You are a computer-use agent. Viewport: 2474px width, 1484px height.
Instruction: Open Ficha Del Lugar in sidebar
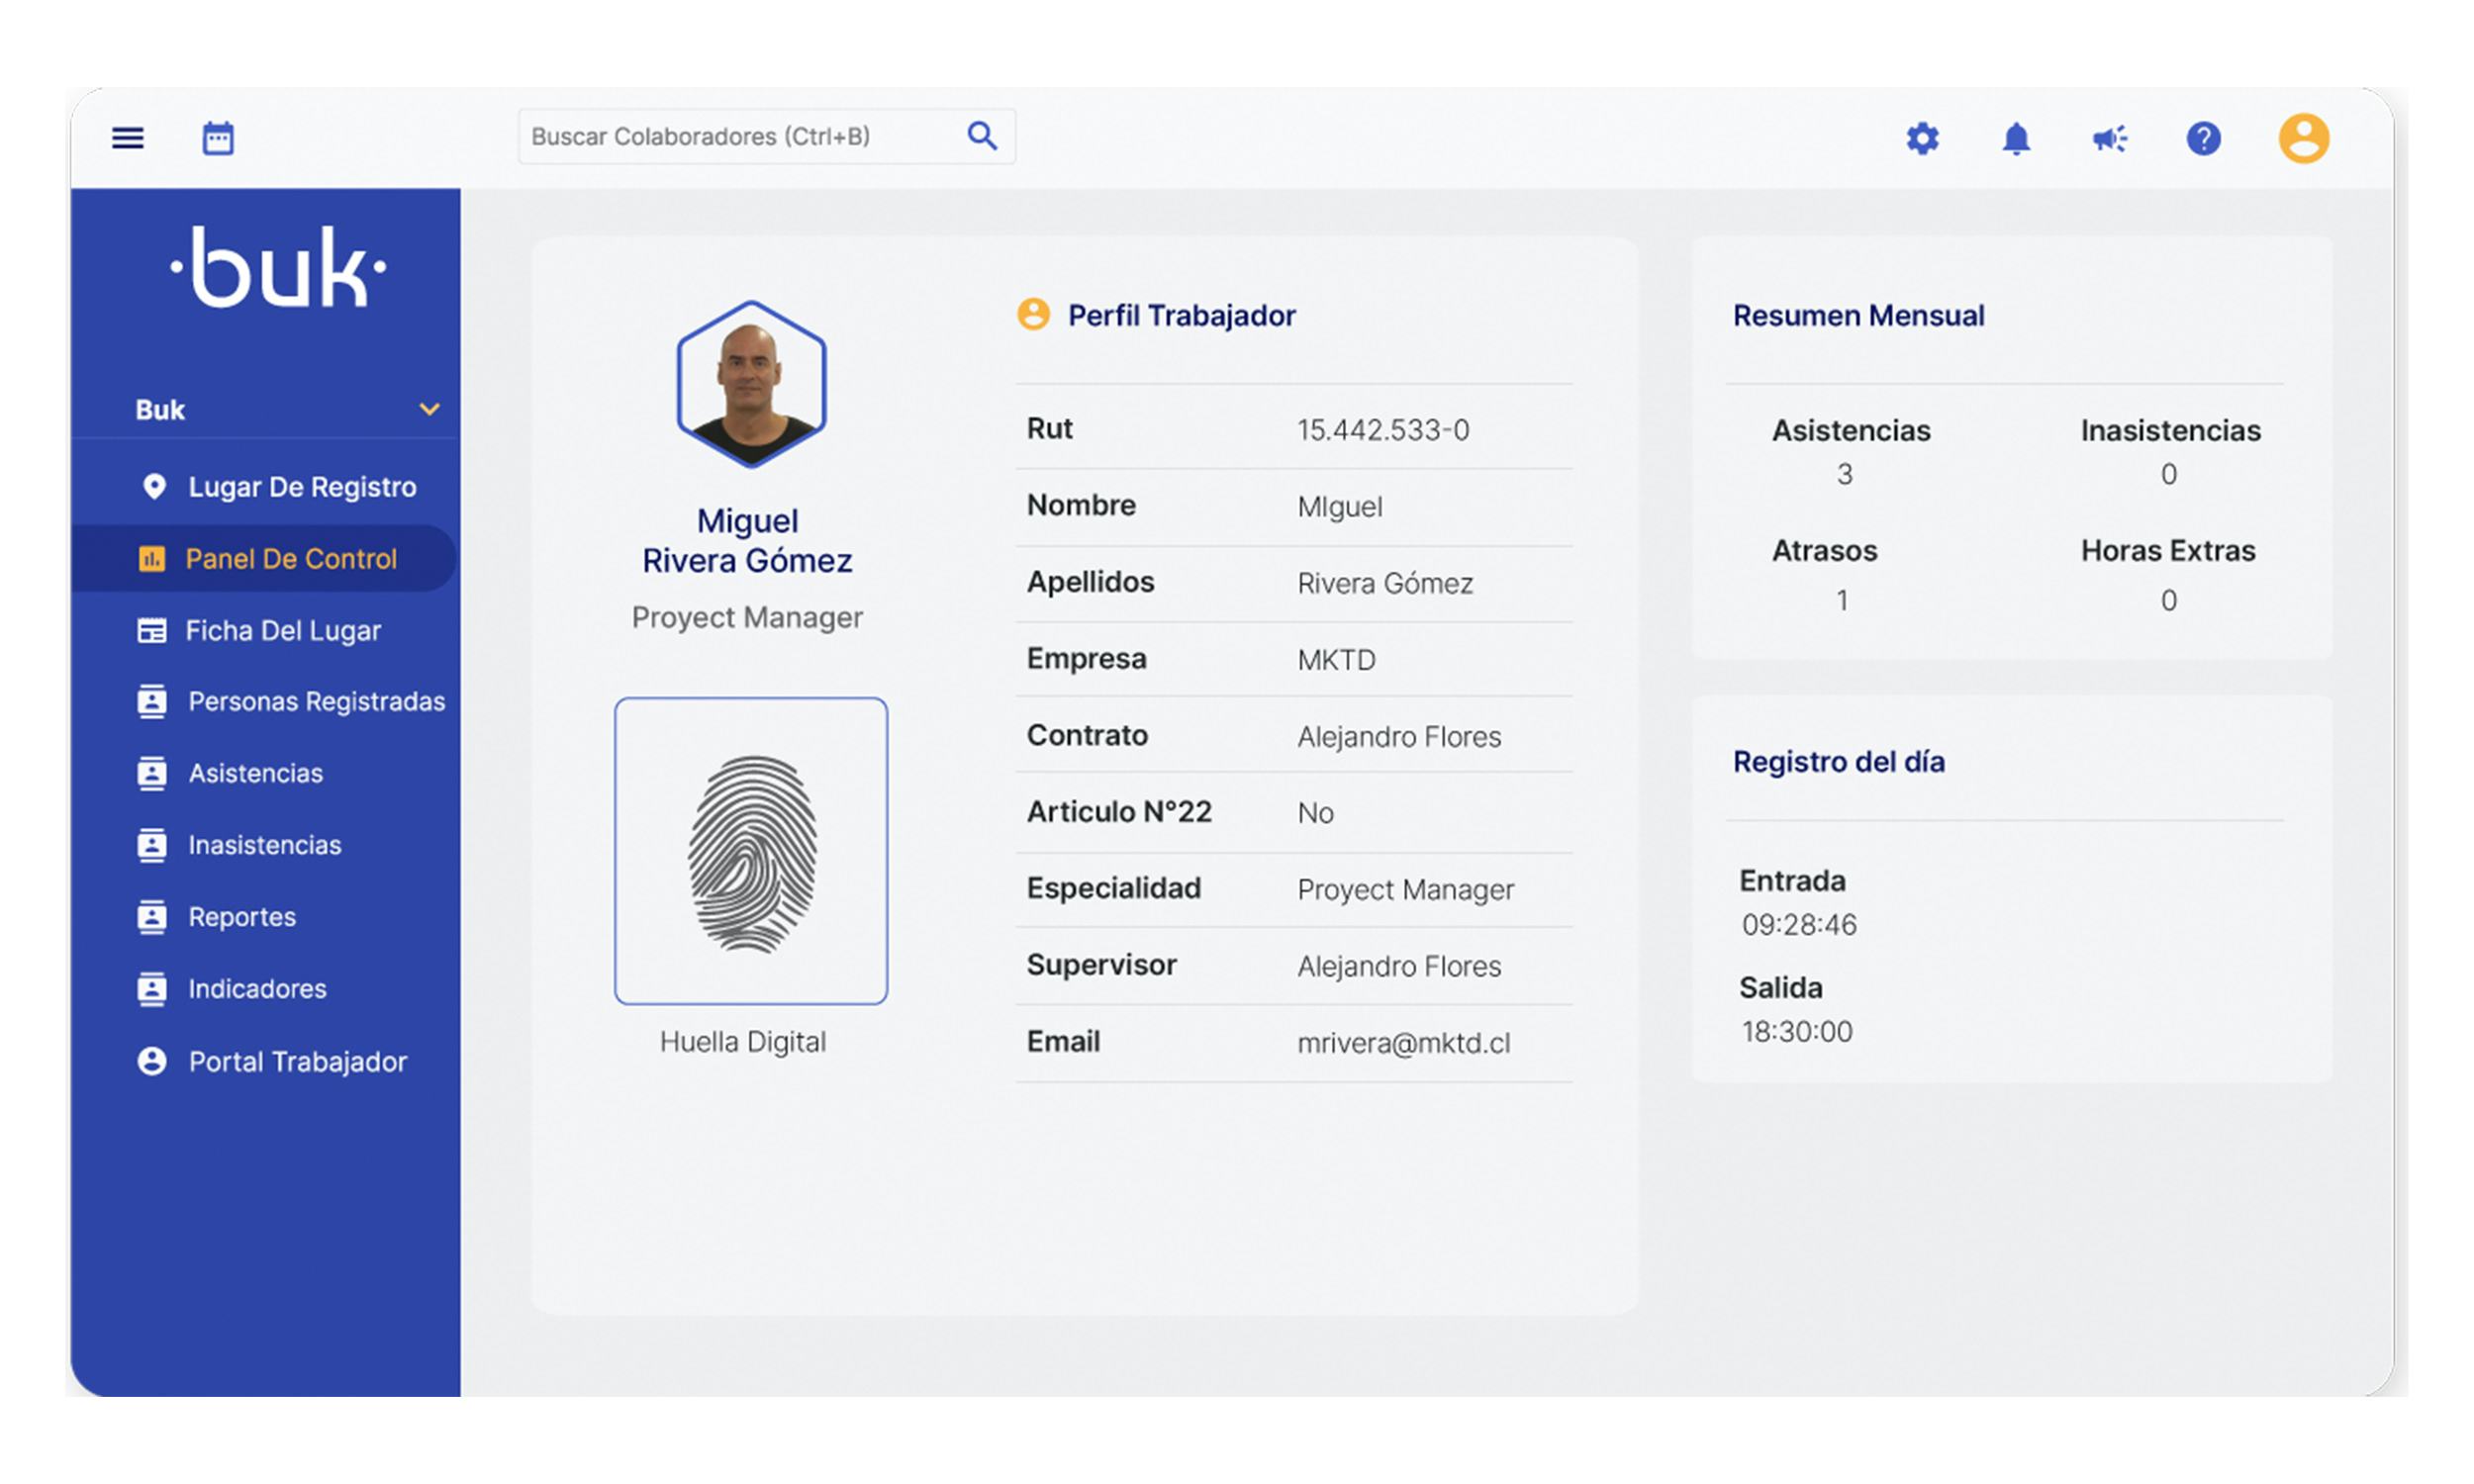point(282,631)
